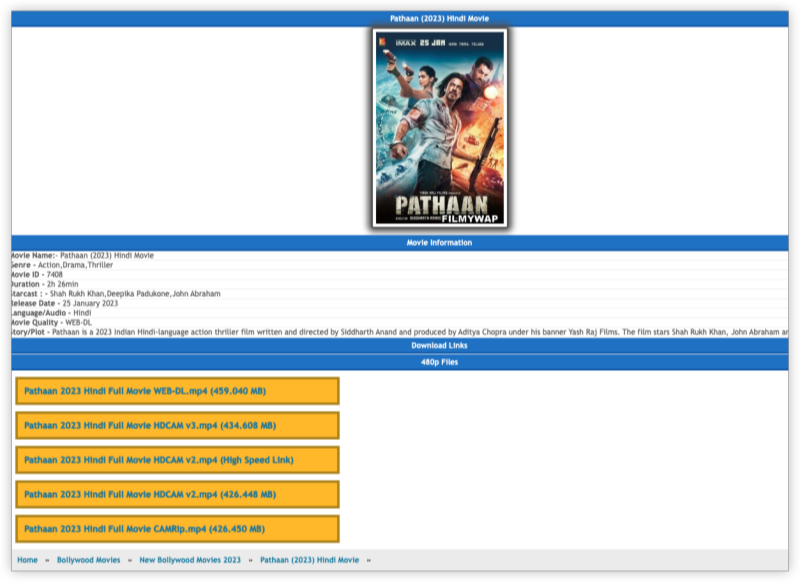Select the Starcast line with Shah Rukh Khan
Screen dimensions: 800x583
click(400, 294)
